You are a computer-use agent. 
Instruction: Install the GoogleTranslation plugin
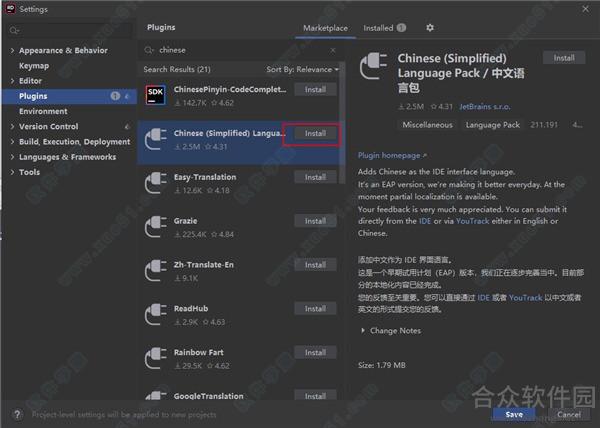point(315,396)
